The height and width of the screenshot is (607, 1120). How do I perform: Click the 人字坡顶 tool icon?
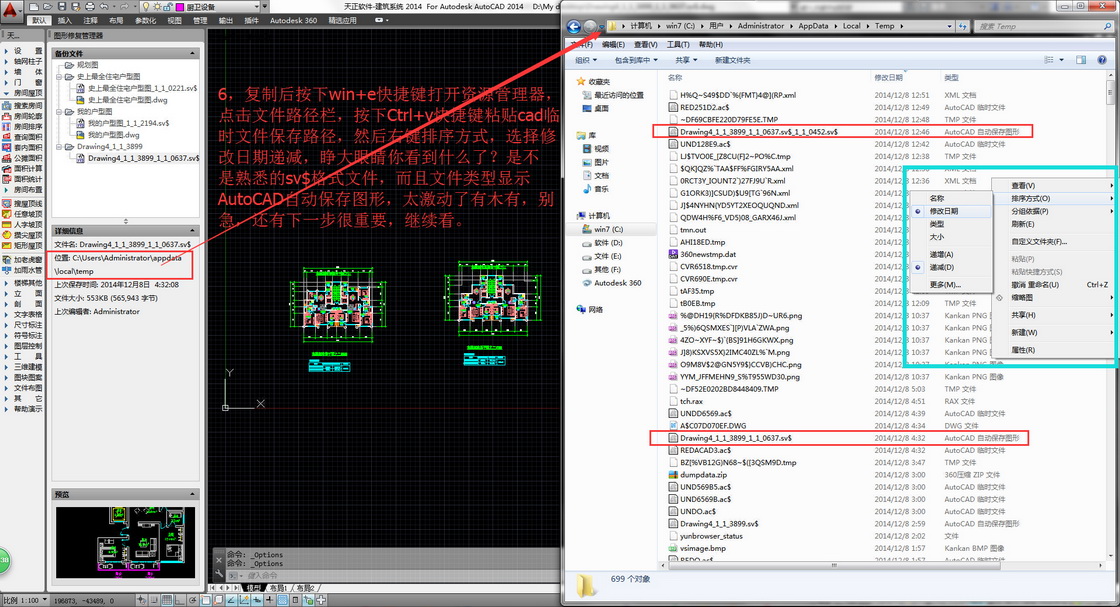(7, 224)
